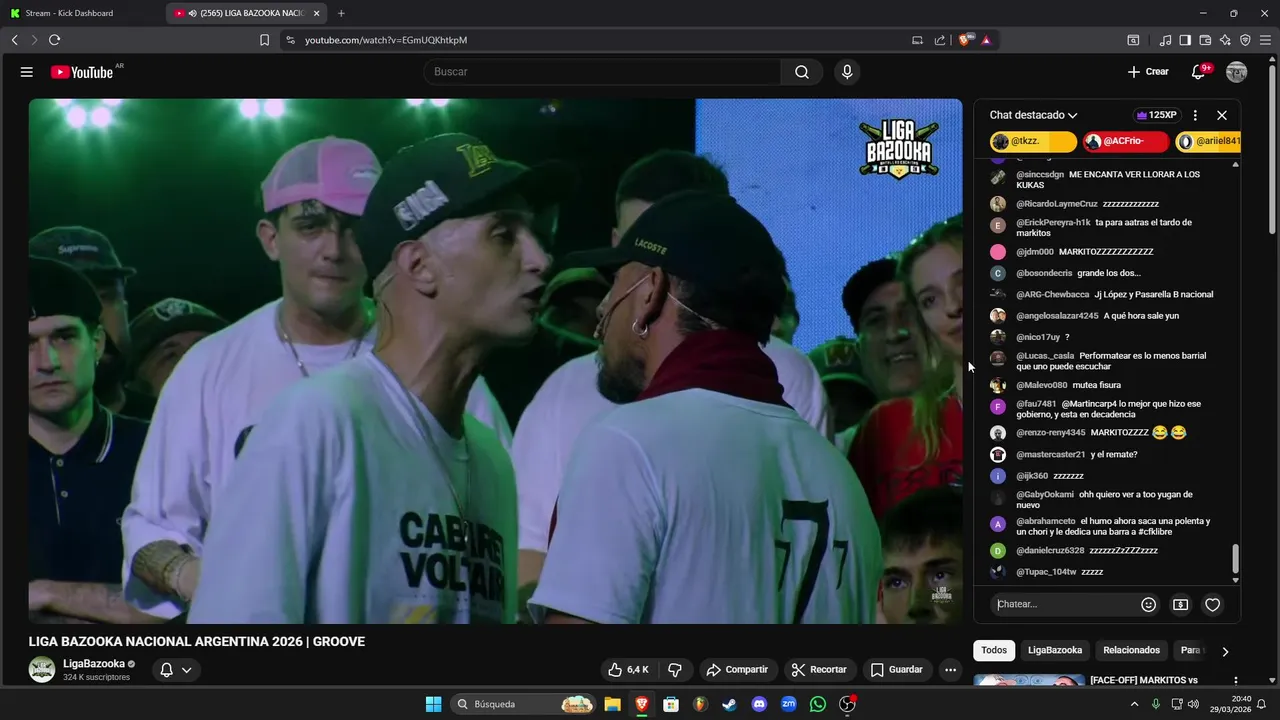Go back in browser history
This screenshot has height=720, width=1280.
click(14, 40)
